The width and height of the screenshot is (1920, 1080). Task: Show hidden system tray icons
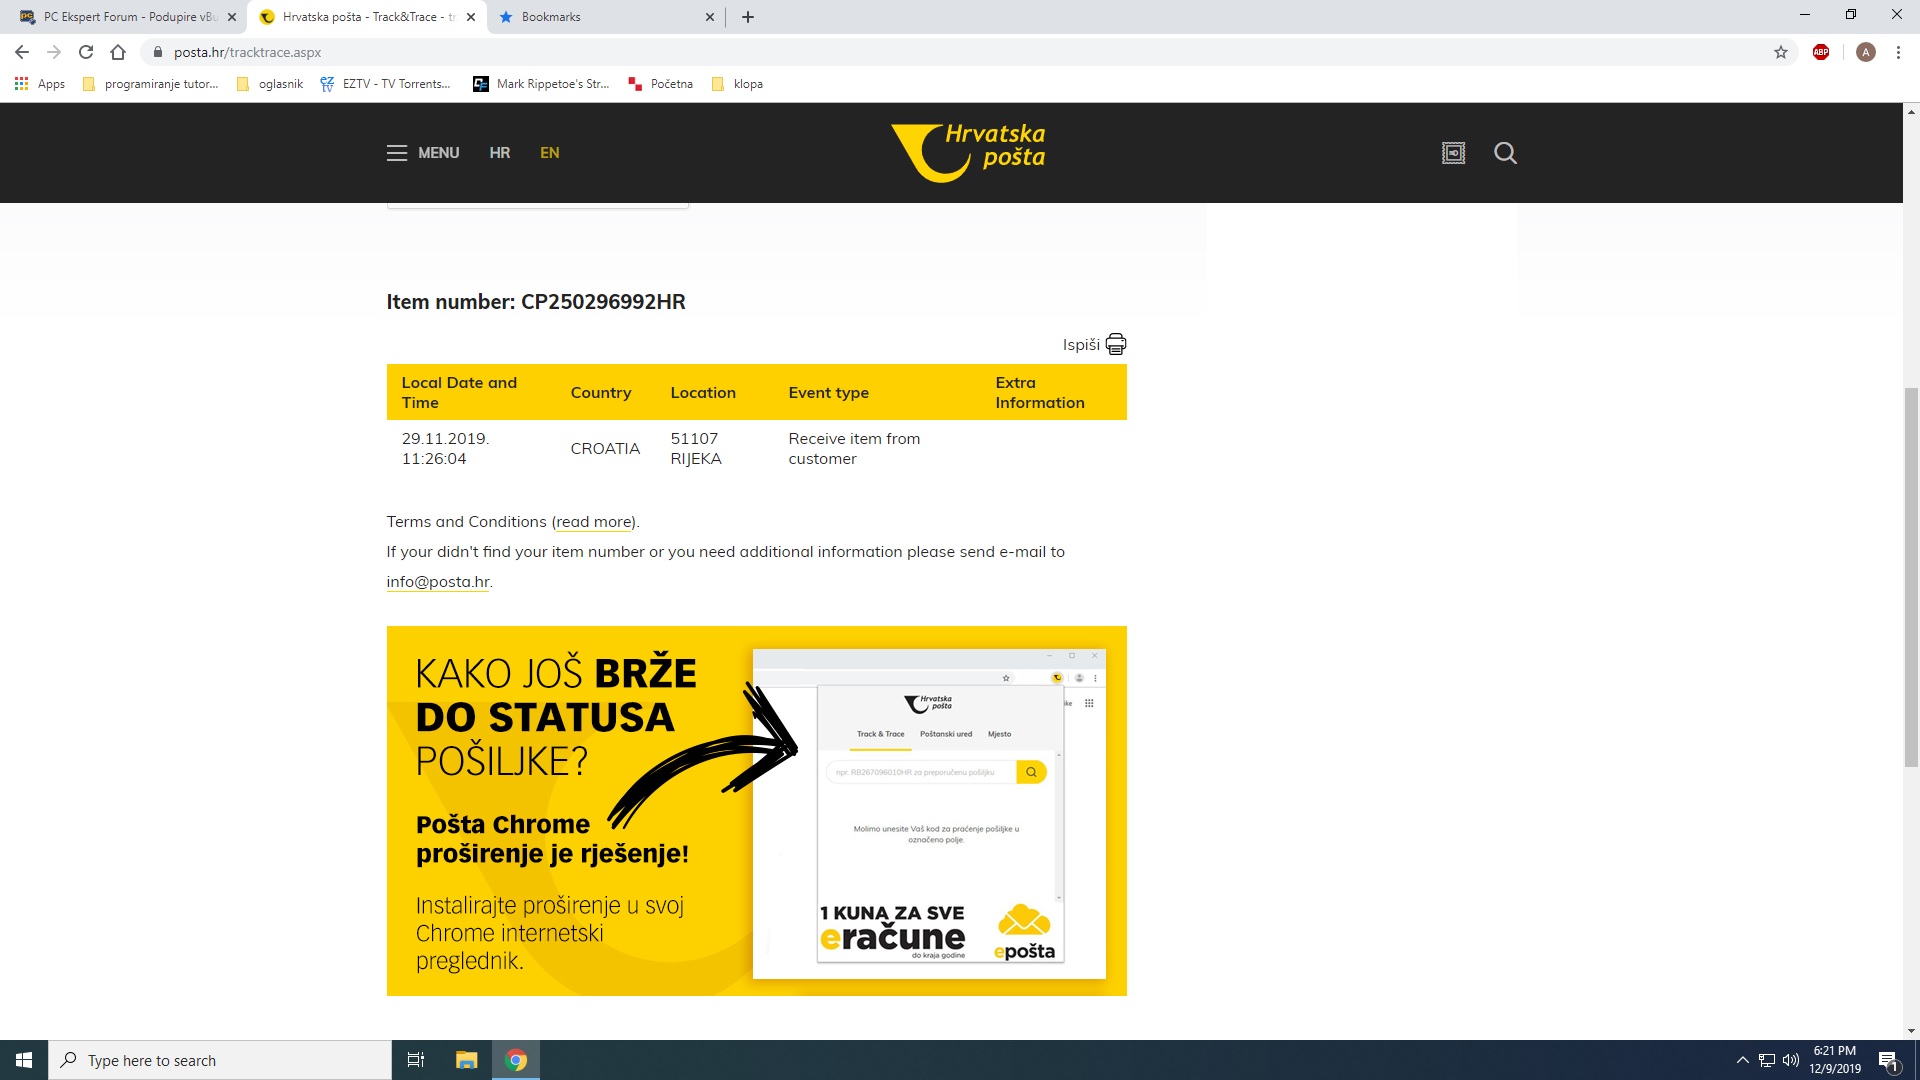coord(1742,1060)
